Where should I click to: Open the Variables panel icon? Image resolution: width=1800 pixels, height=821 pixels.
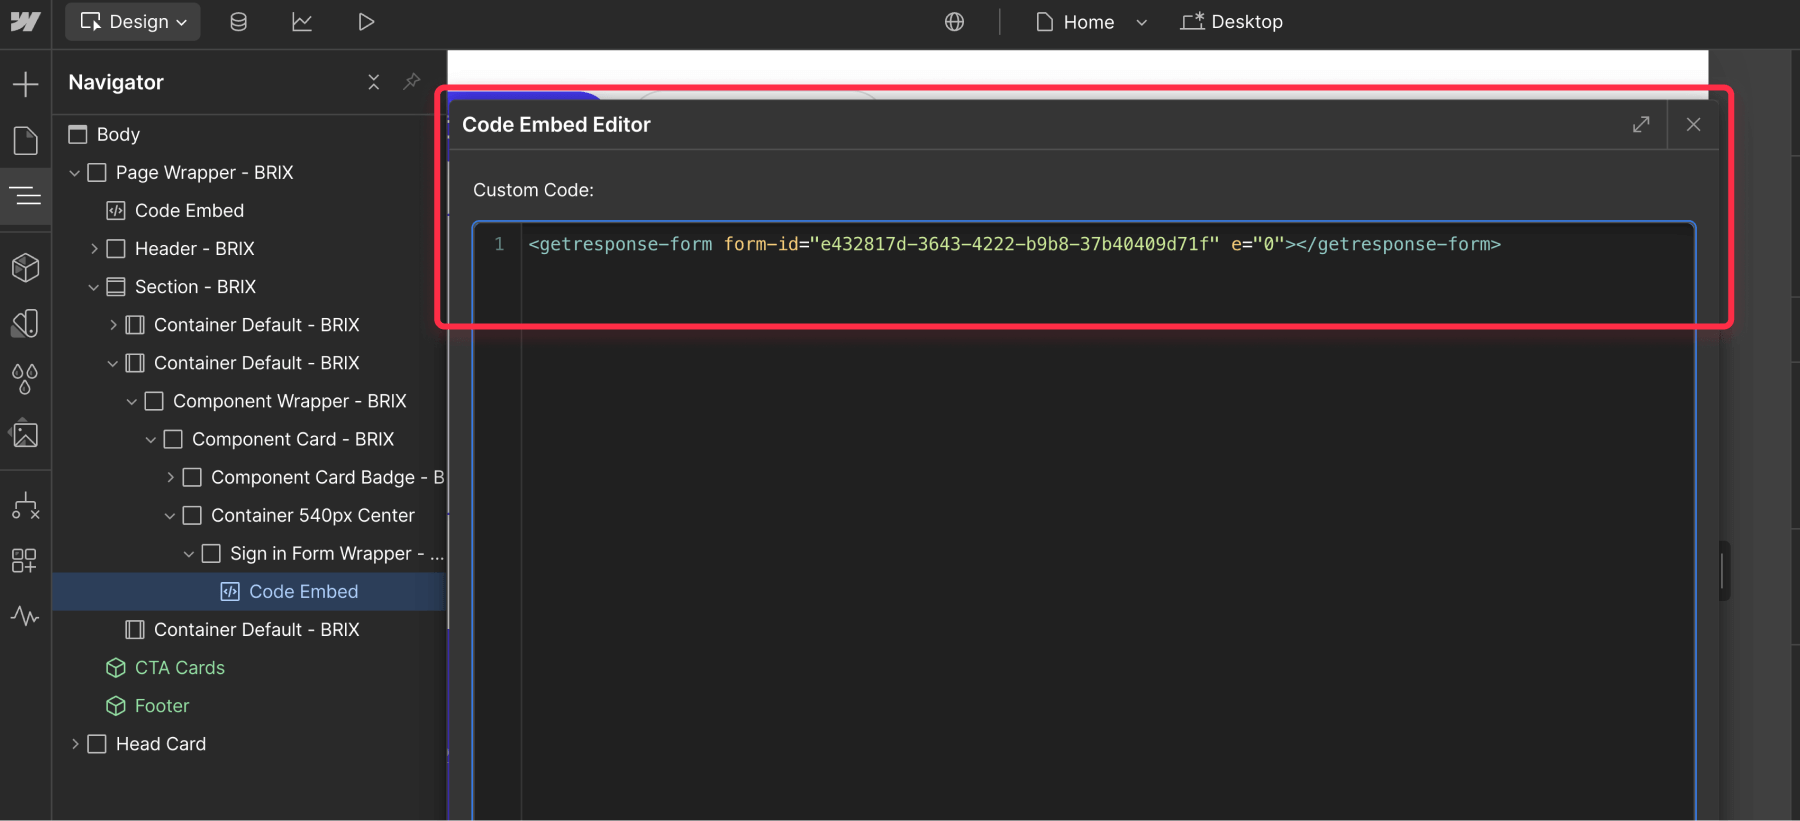(x=25, y=323)
